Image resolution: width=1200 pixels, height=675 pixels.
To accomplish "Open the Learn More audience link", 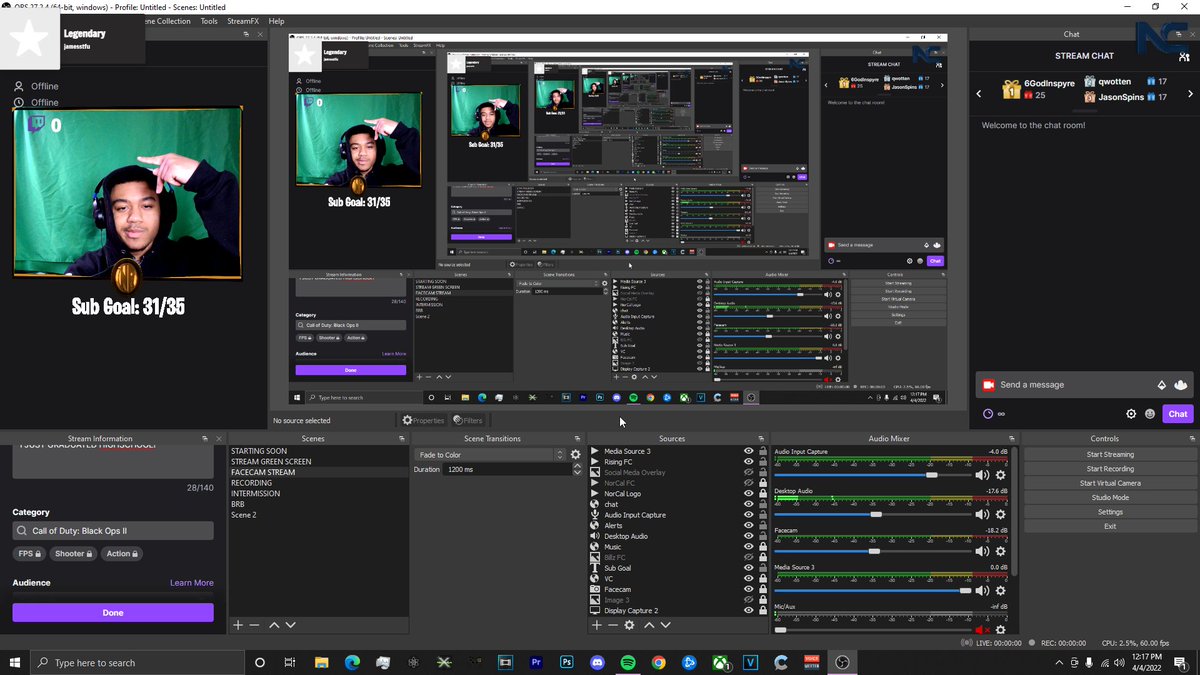I will coord(192,583).
